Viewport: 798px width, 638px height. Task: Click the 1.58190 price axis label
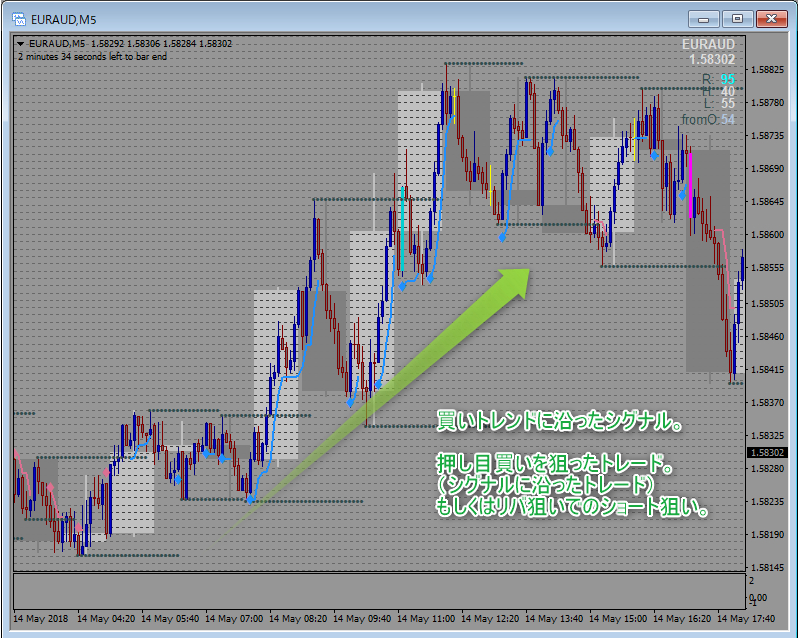[767, 534]
